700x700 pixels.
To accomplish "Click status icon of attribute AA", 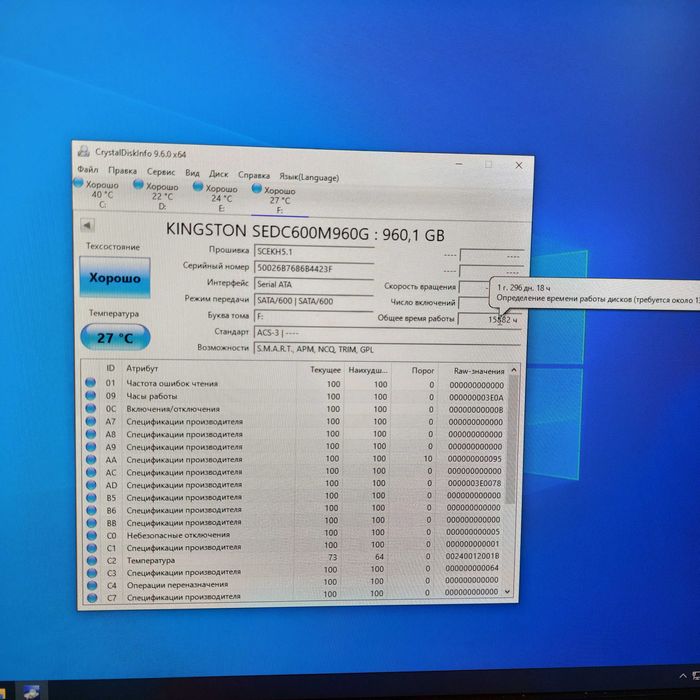I will 91,459.
